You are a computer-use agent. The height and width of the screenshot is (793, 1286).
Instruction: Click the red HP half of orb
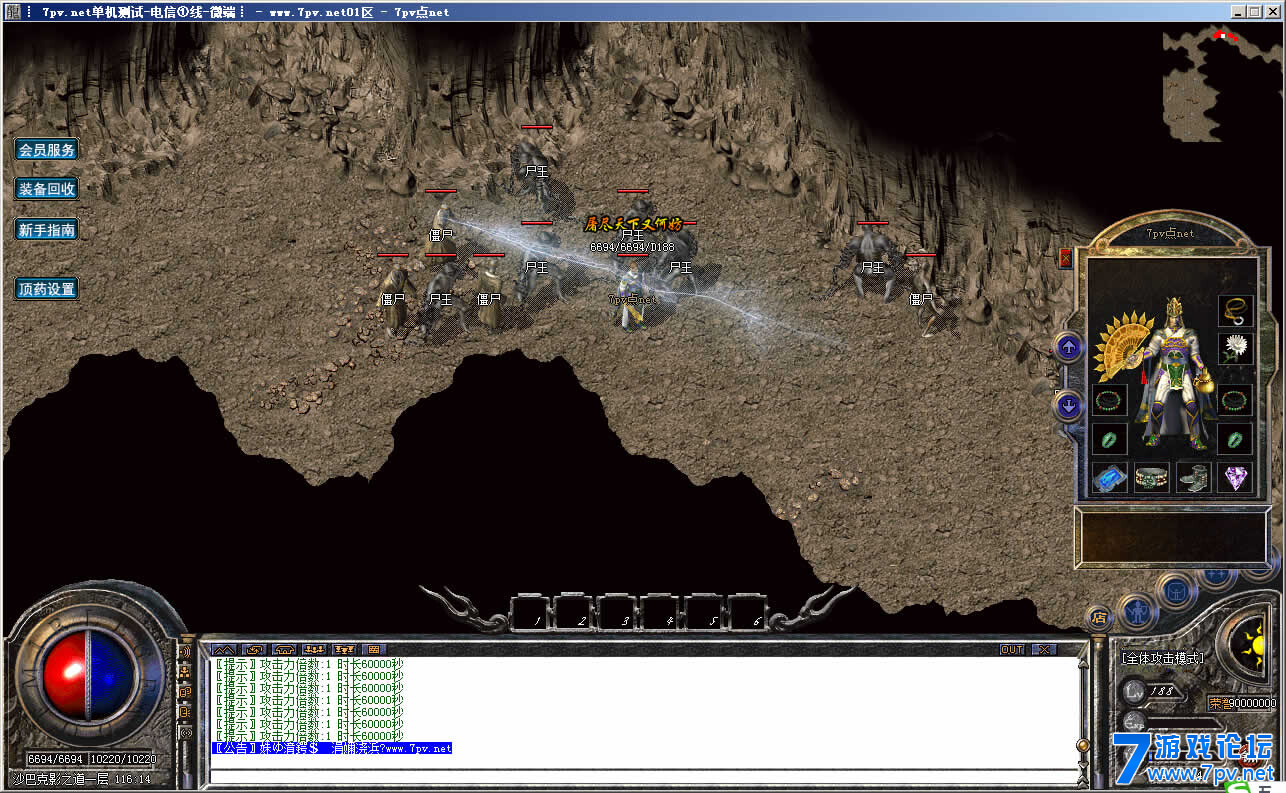point(66,675)
